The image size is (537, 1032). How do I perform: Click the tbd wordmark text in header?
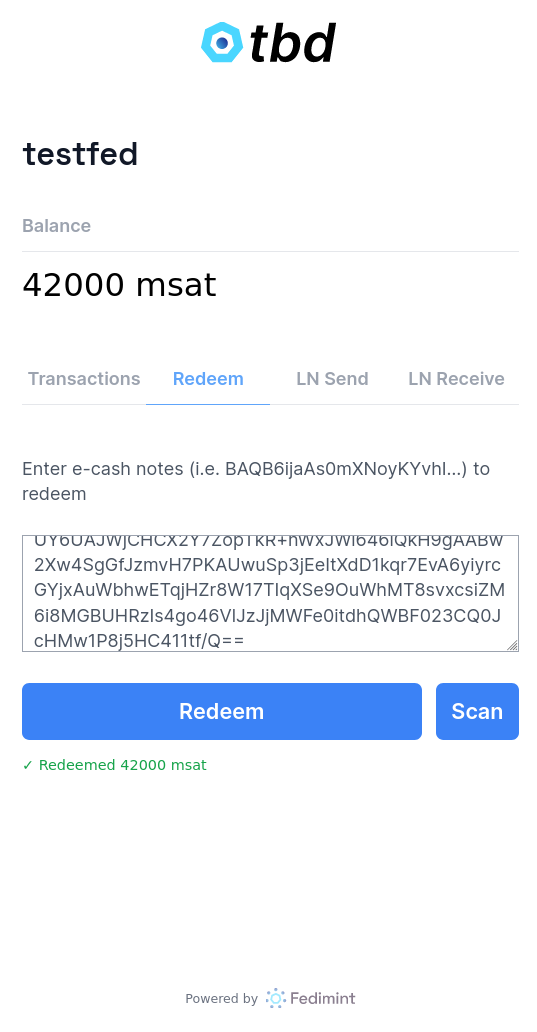click(293, 43)
